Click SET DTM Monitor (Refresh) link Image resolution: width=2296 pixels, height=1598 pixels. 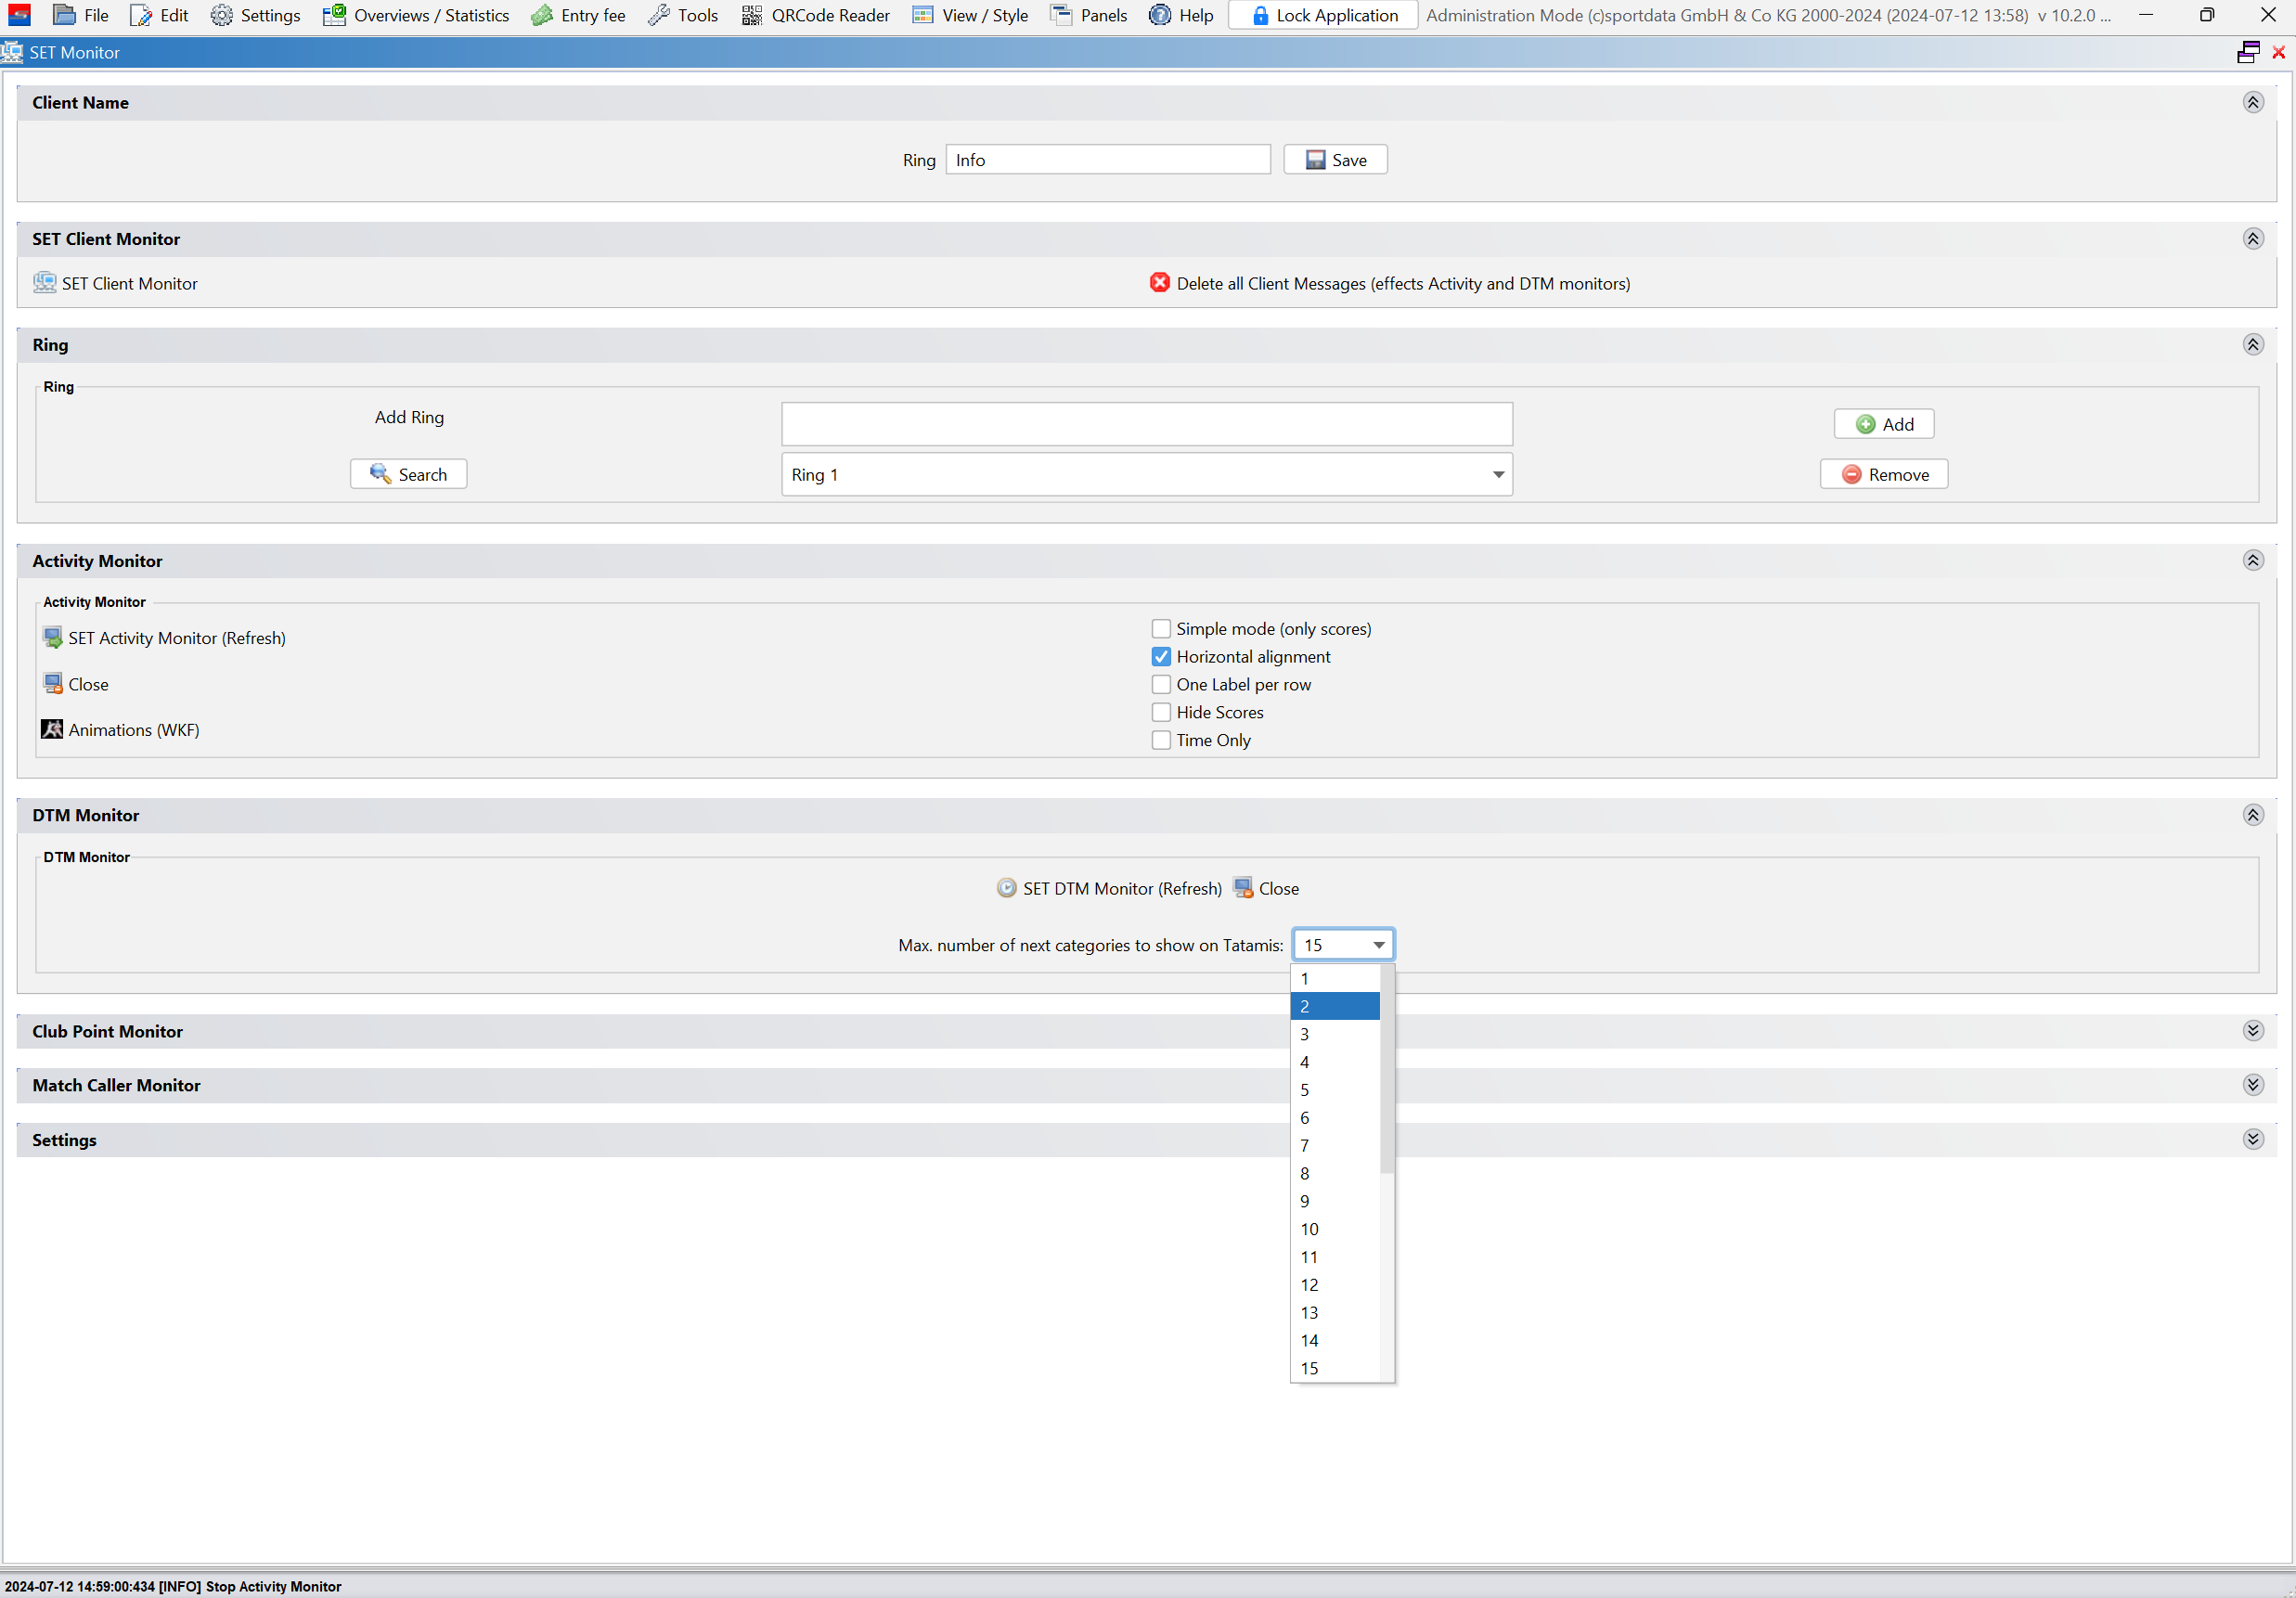[1122, 889]
